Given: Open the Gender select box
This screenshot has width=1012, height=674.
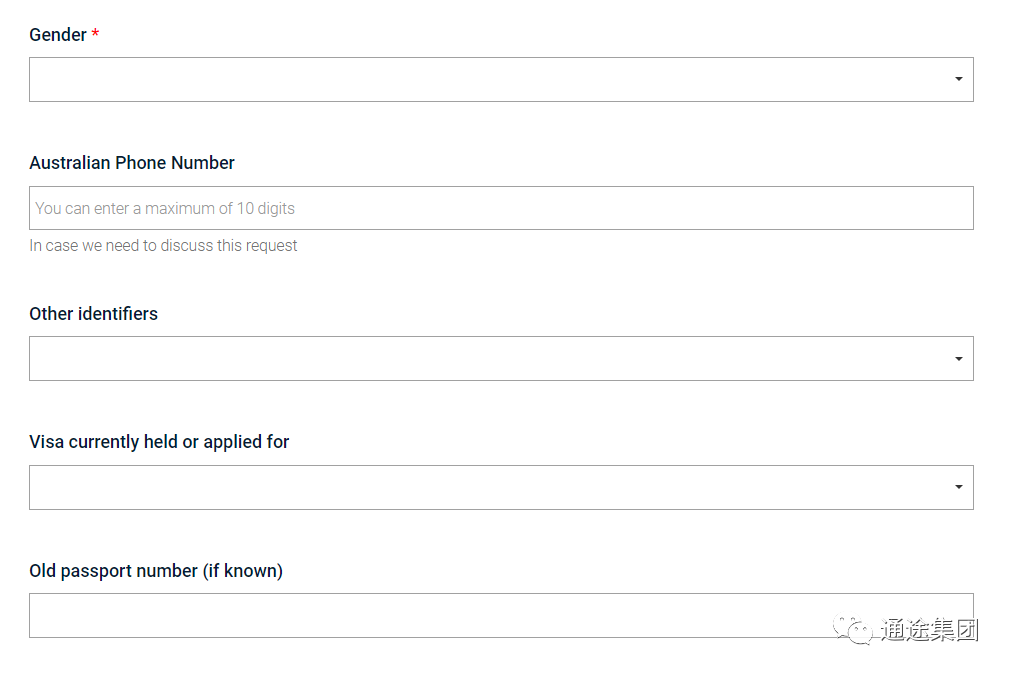Looking at the screenshot, I should coord(501,79).
